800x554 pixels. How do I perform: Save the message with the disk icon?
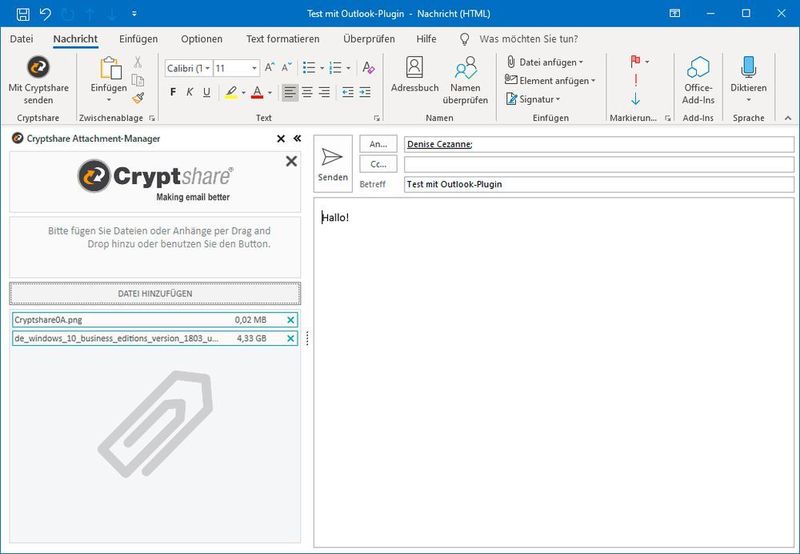click(23, 14)
